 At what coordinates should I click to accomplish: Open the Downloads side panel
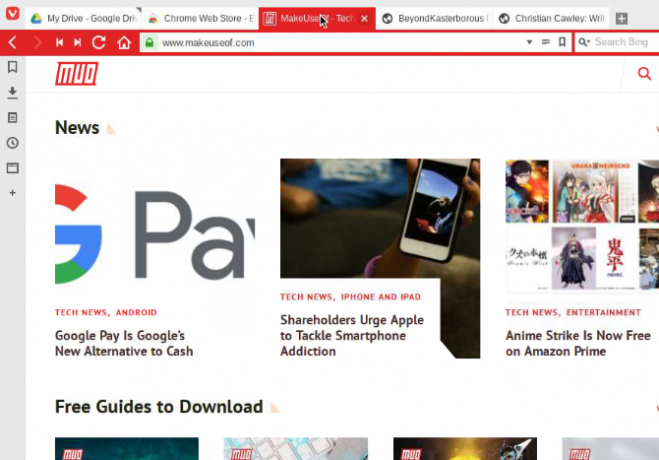click(x=13, y=92)
